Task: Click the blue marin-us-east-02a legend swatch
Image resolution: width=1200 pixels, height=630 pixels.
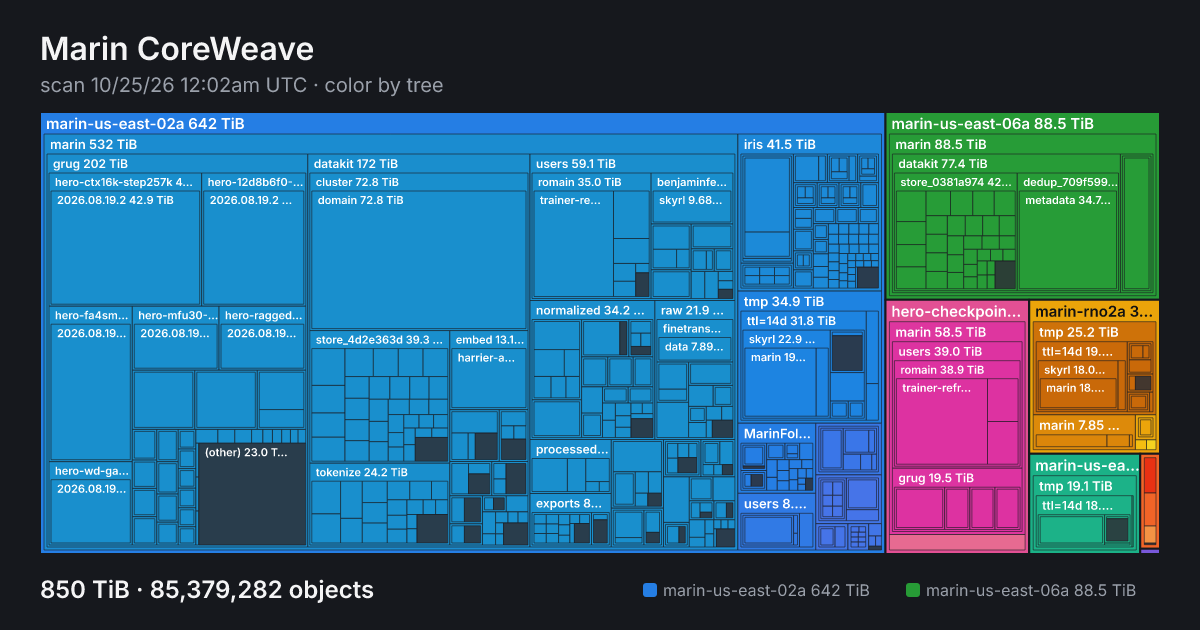Action: (x=650, y=590)
